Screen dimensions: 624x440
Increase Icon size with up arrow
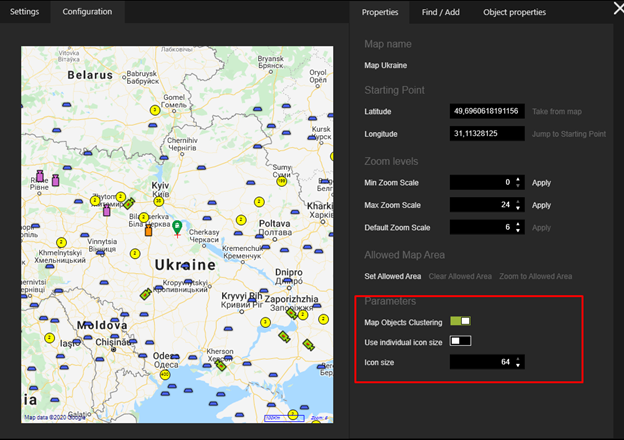point(518,359)
